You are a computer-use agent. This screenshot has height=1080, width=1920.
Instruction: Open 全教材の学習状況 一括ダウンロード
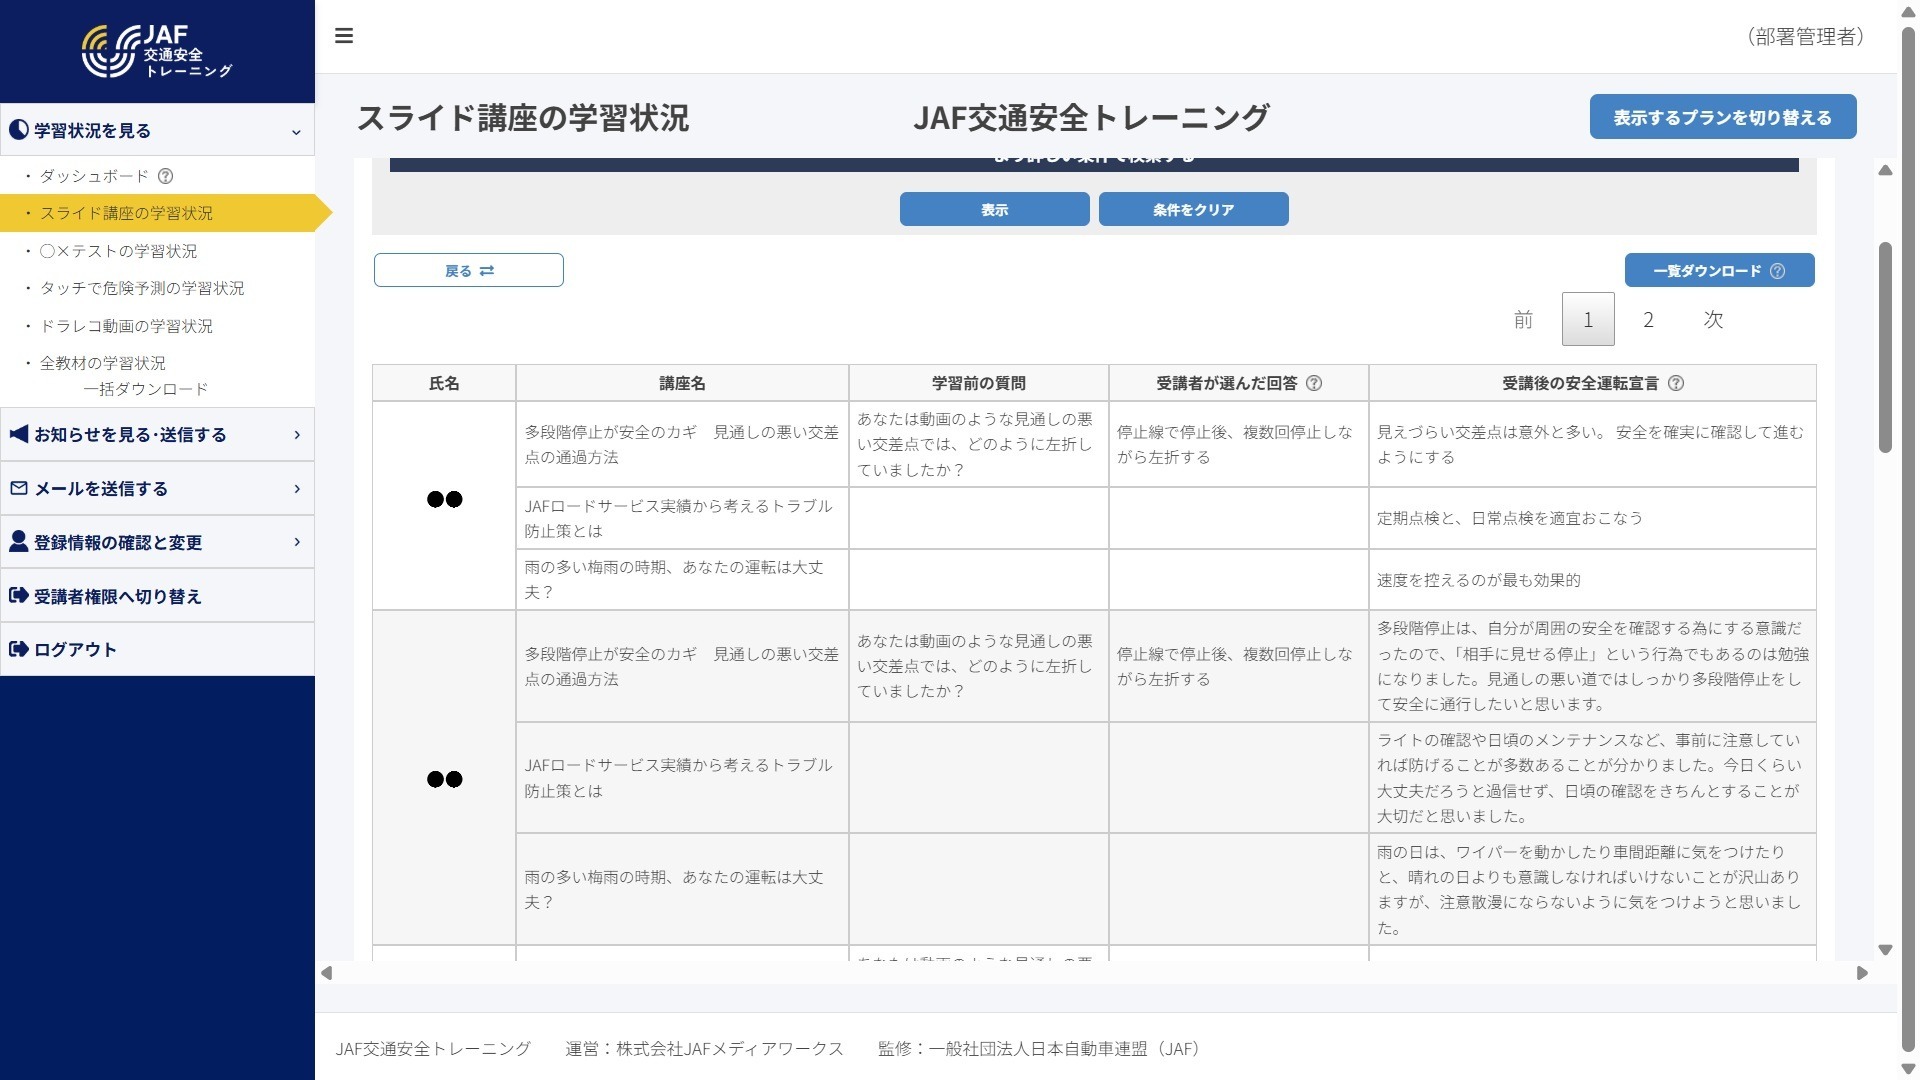click(x=124, y=376)
